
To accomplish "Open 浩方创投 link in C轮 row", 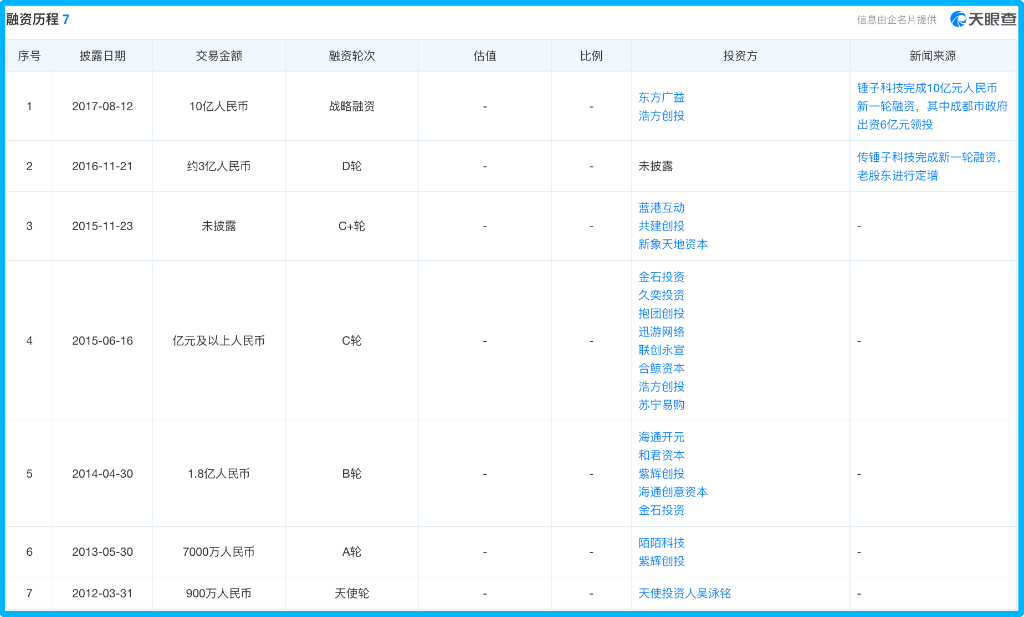I will point(661,387).
